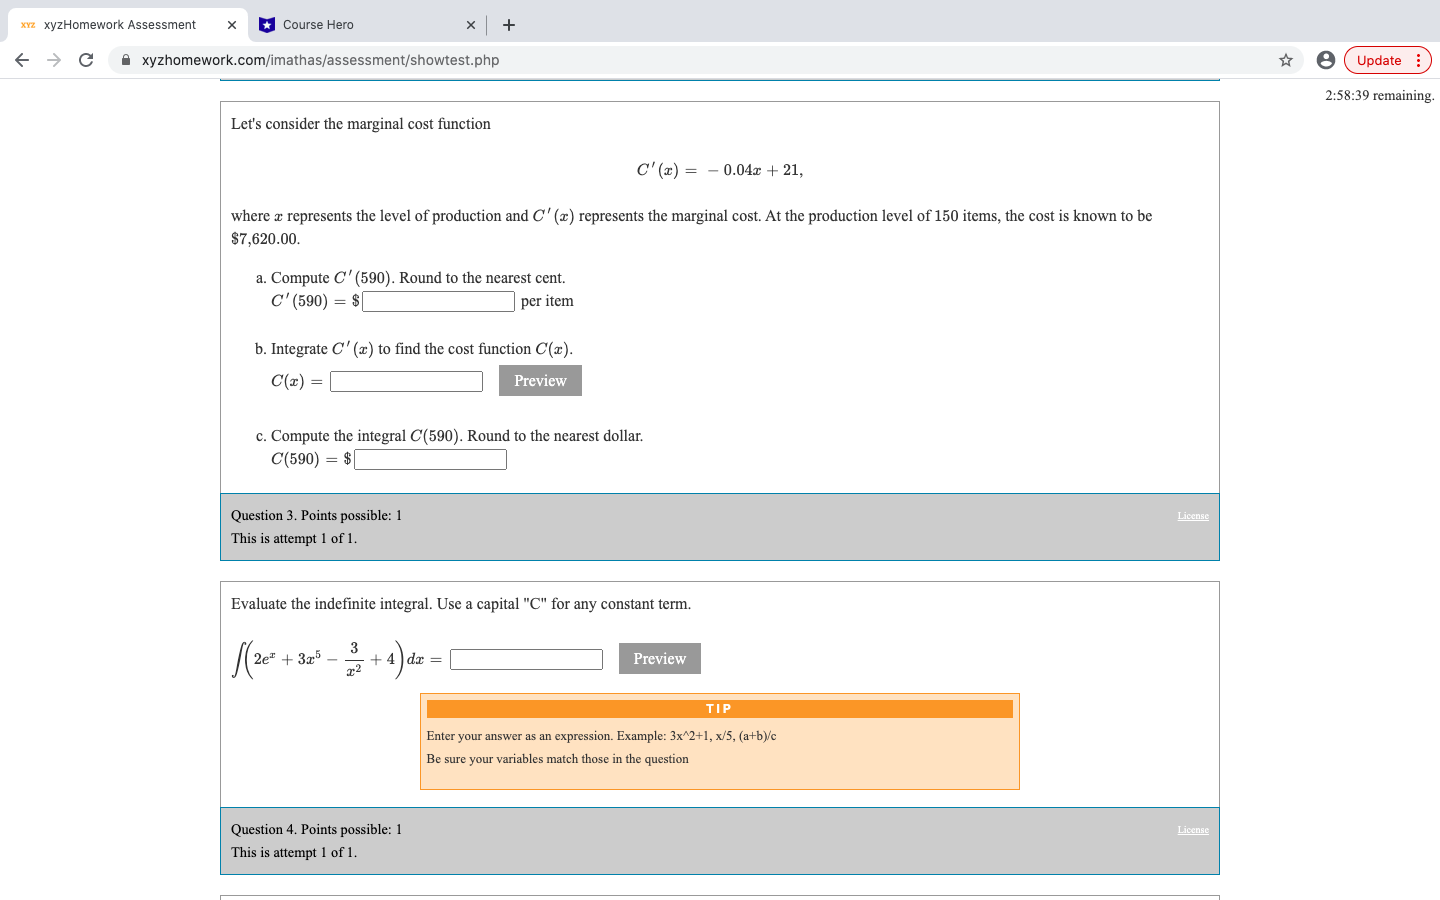This screenshot has height=900, width=1440.
Task: Open the Chrome menu next to Update
Action: (x=1419, y=60)
